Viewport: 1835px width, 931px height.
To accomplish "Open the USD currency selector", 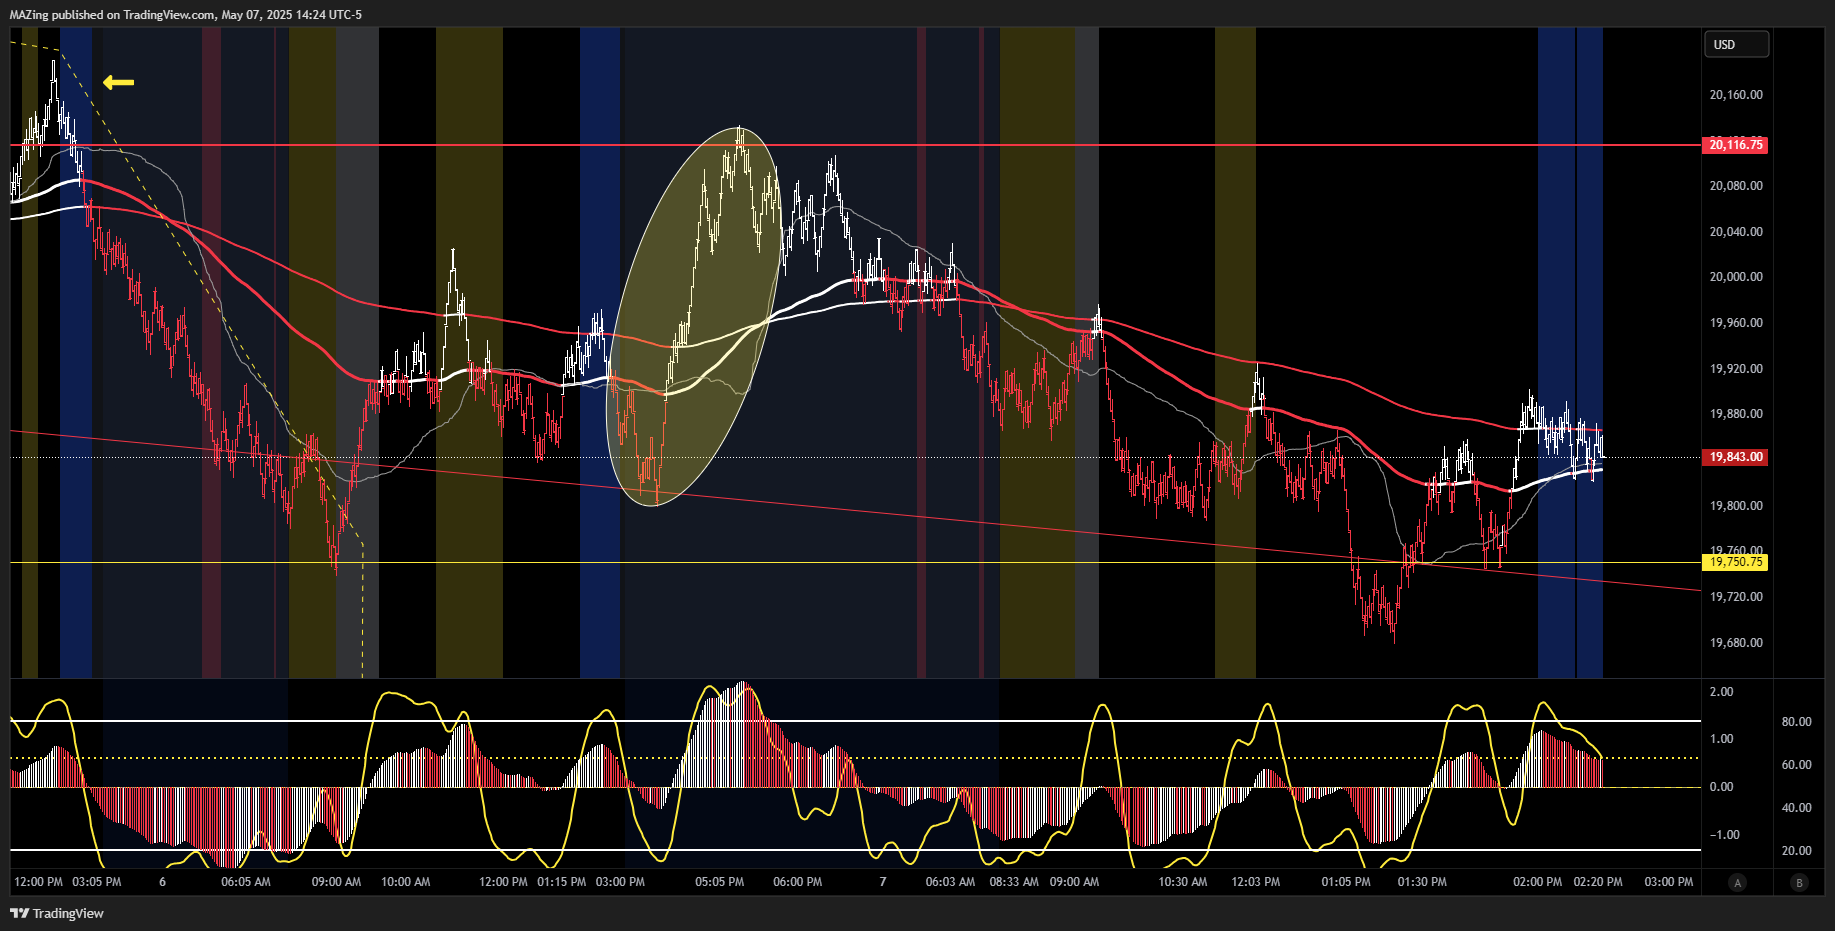I will click(x=1737, y=44).
